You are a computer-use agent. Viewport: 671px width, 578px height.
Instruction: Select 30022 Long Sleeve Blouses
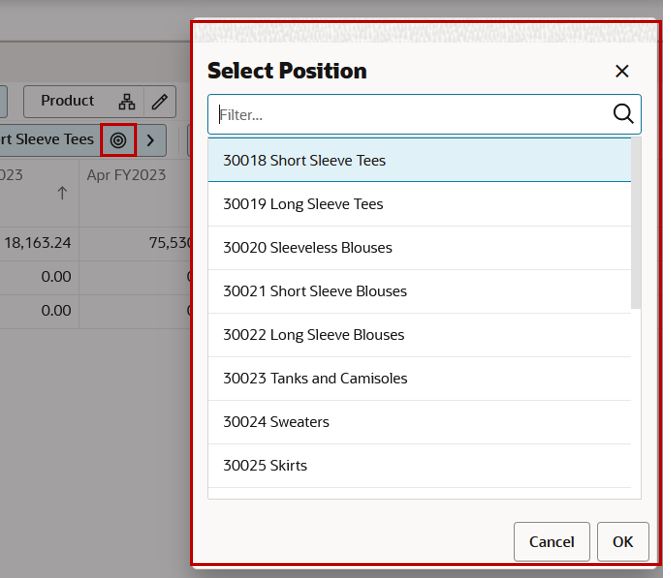(x=419, y=335)
